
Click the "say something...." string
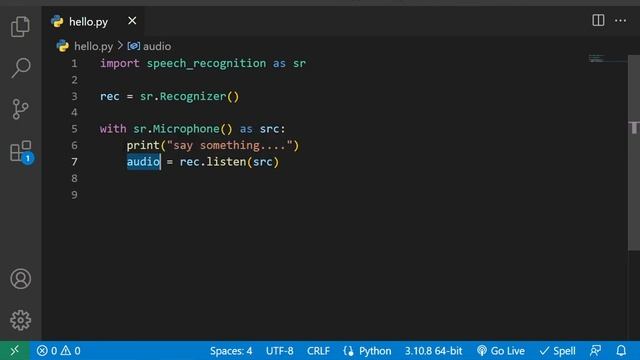(x=229, y=146)
